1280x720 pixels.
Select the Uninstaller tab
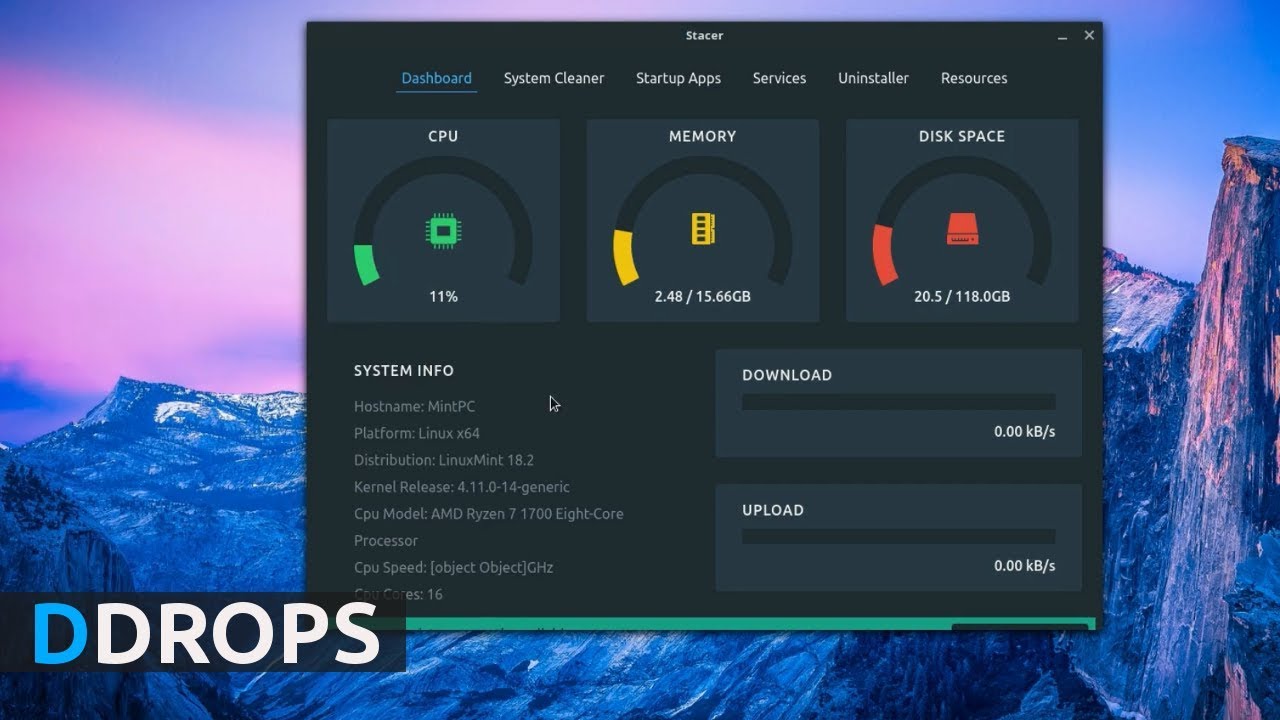873,78
